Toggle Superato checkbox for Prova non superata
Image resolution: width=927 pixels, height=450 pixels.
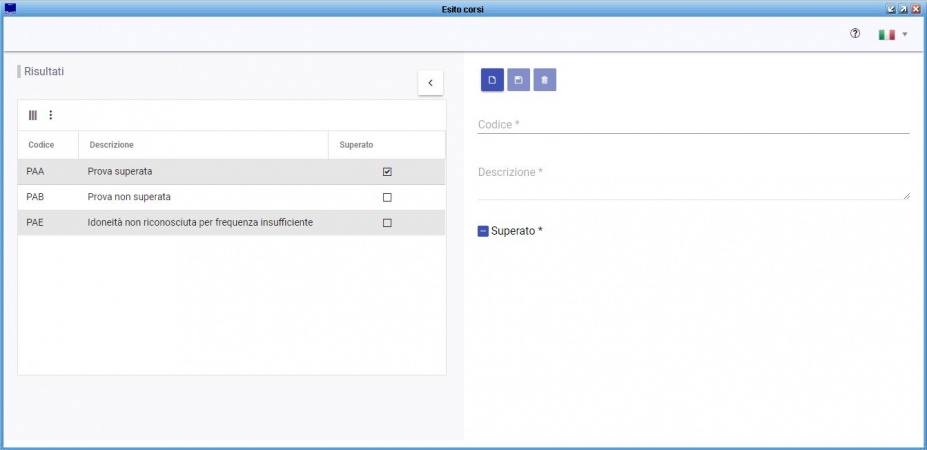coord(387,198)
